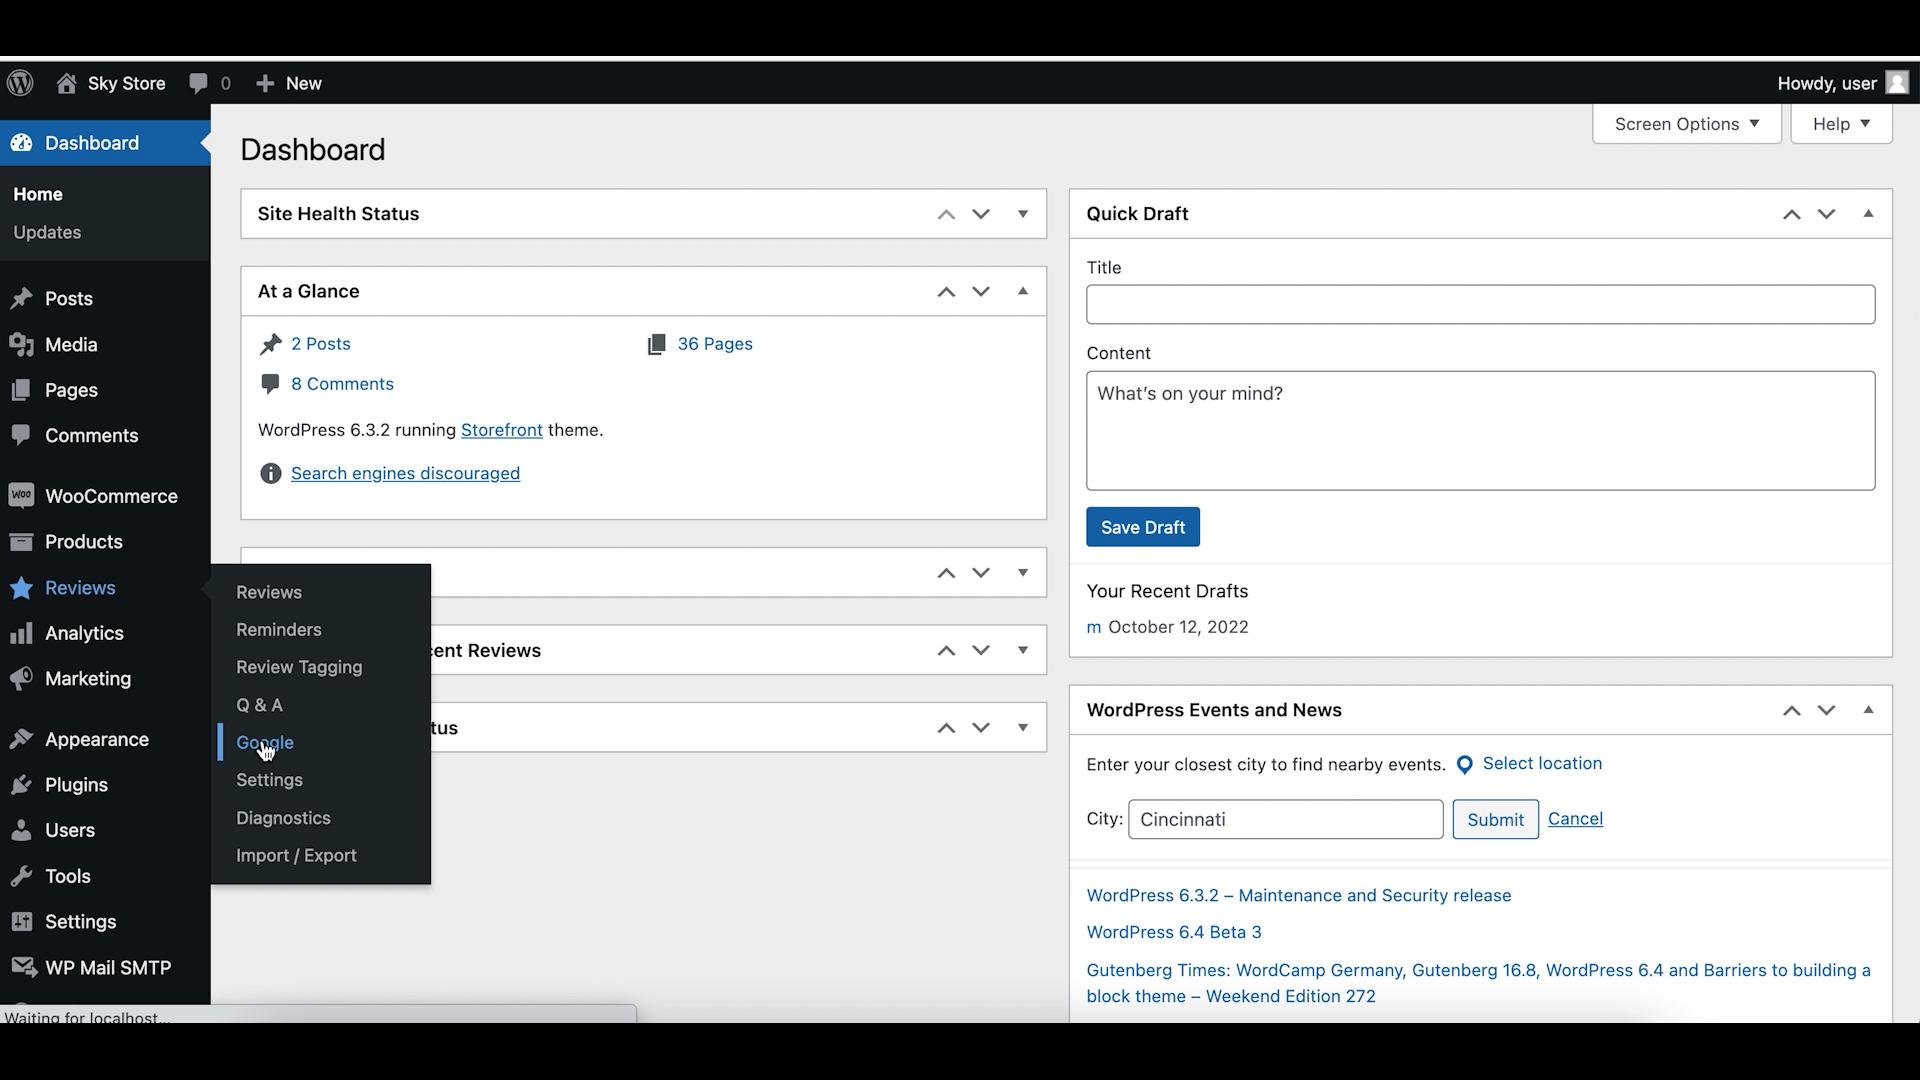
Task: Open the comments bubble in admin bar
Action: 199,83
